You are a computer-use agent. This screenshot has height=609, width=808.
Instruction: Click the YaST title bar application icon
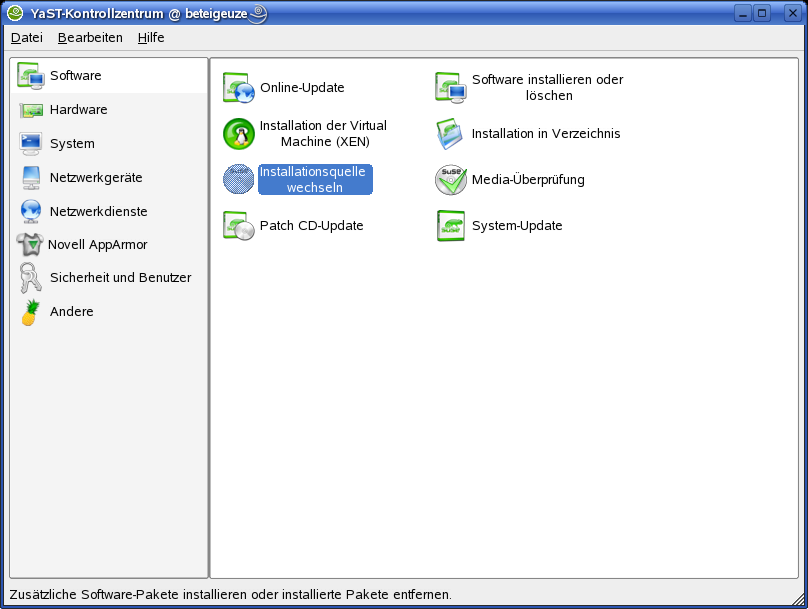pyautogui.click(x=15, y=13)
